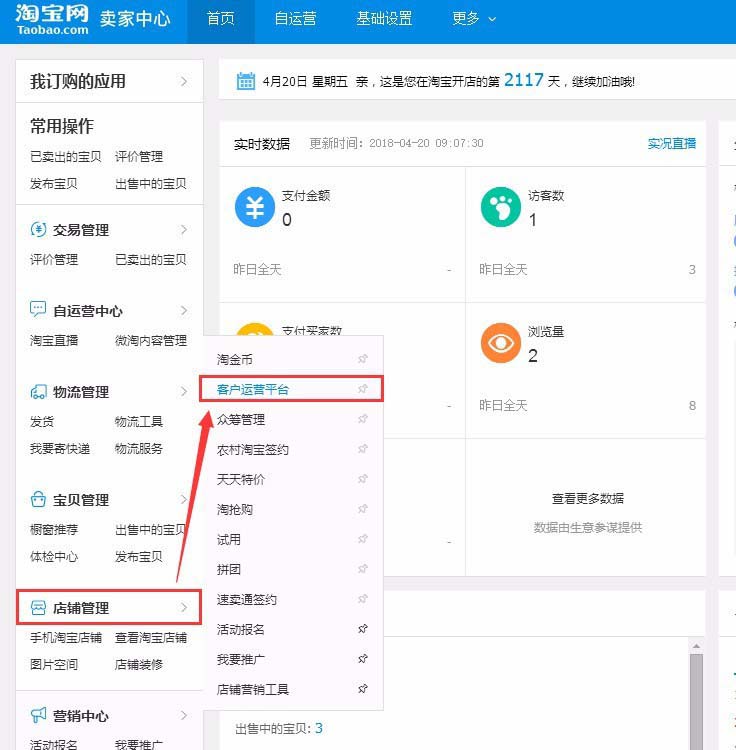This screenshot has width=736, height=750.
Task: Open 查看淘宝店铺 link
Action: pos(151,638)
